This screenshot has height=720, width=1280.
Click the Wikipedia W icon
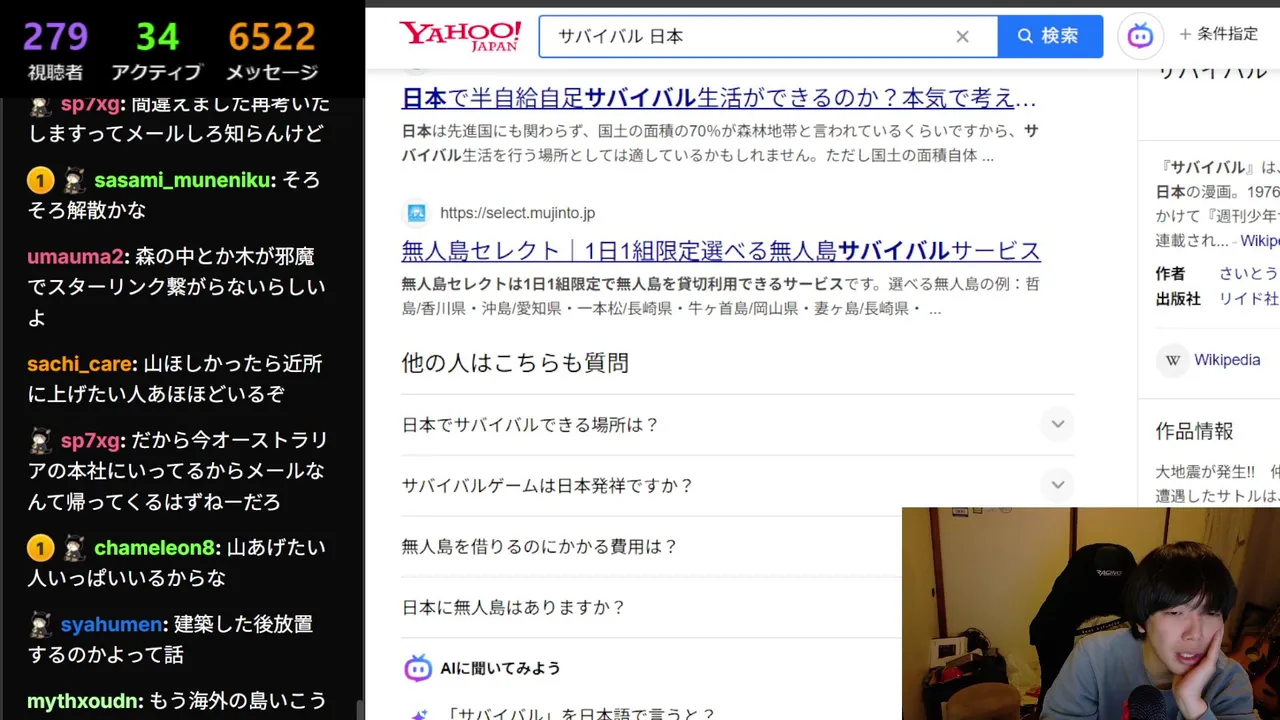(1173, 360)
